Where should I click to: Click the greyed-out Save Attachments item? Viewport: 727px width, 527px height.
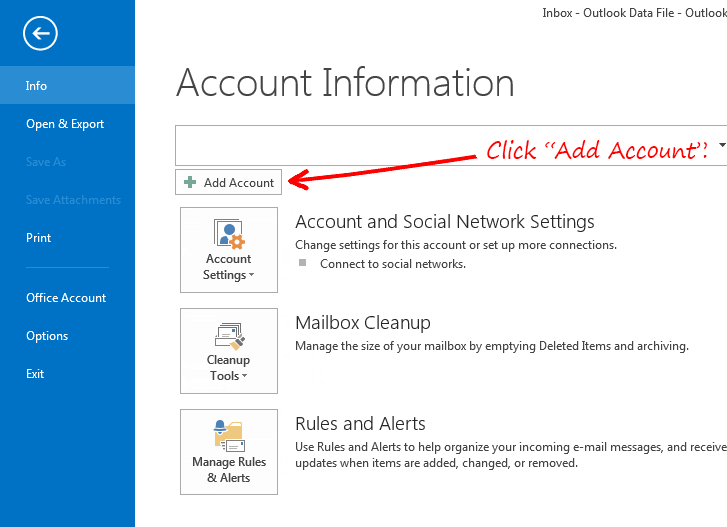73,200
